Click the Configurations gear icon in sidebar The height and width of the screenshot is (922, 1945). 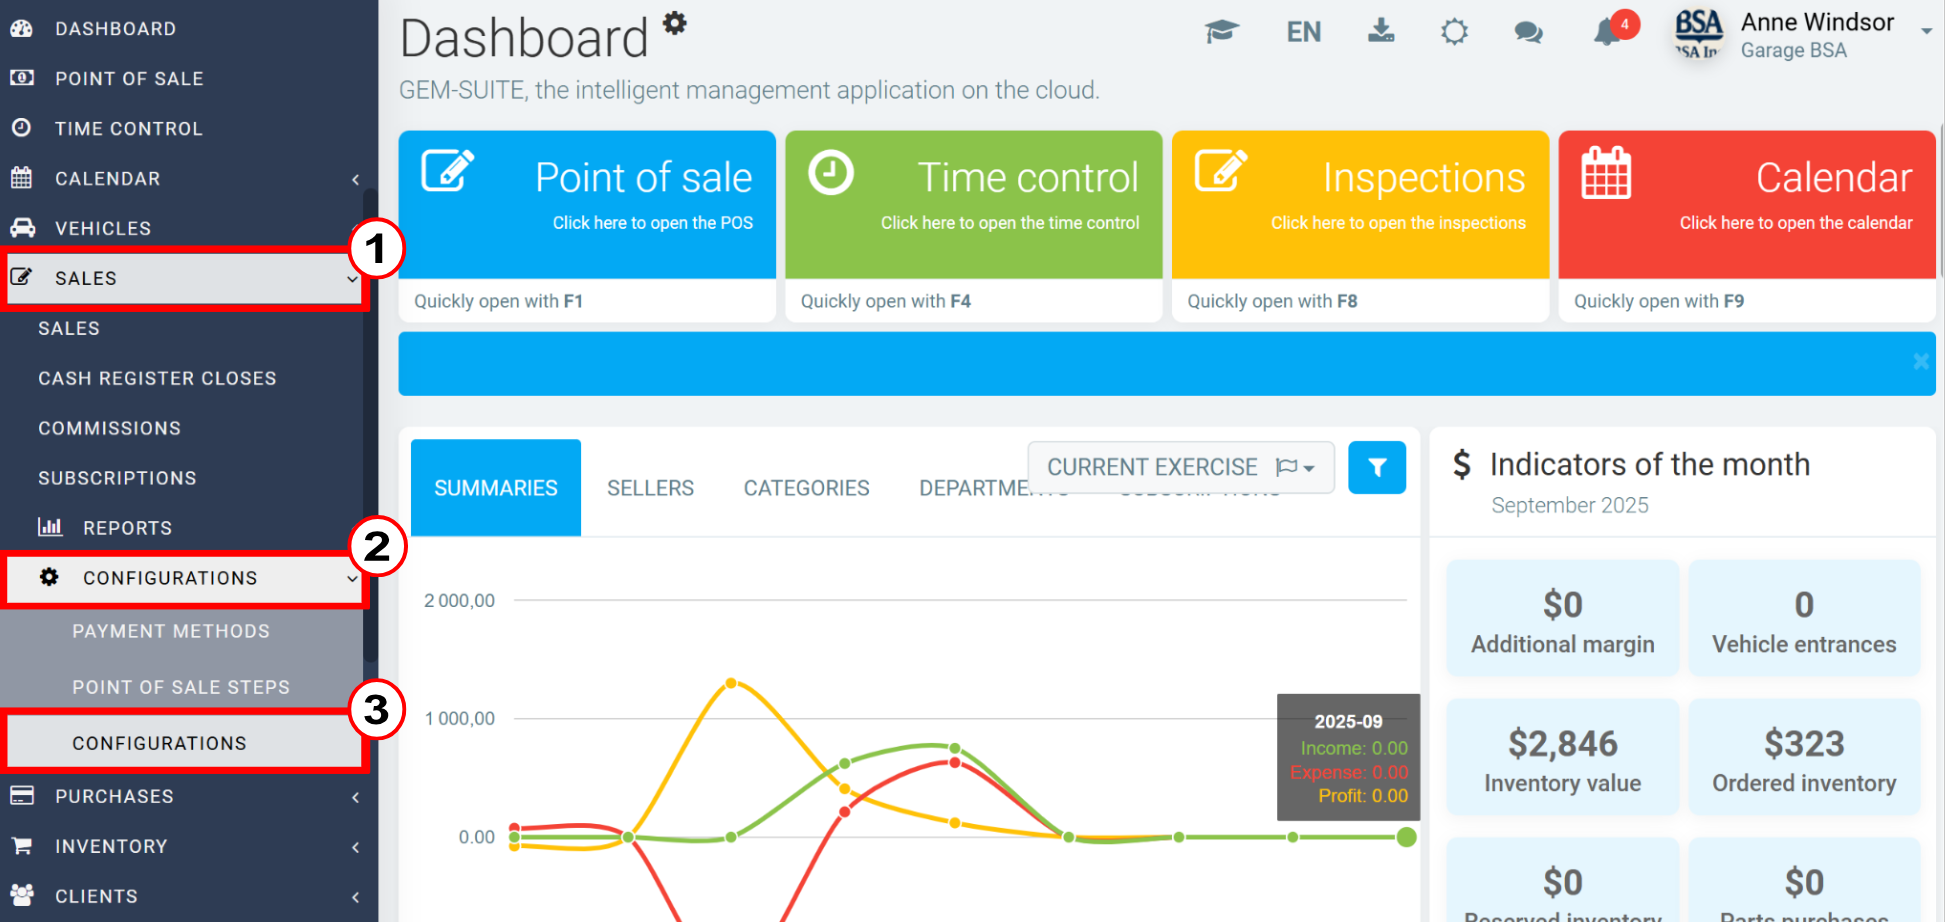click(x=49, y=577)
